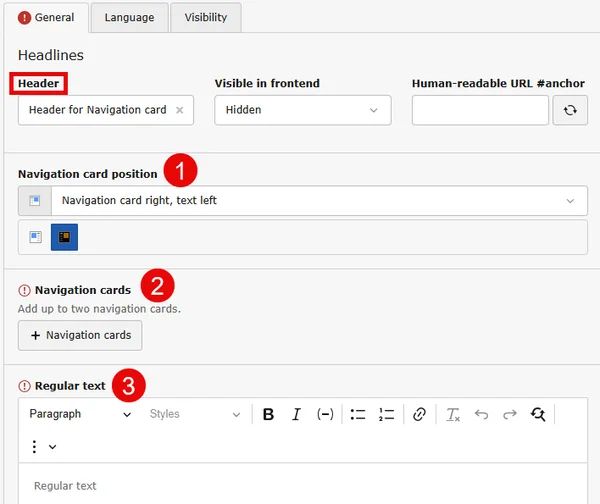Open the Visible in frontend dropdown
The width and height of the screenshot is (600, 504).
(303, 110)
